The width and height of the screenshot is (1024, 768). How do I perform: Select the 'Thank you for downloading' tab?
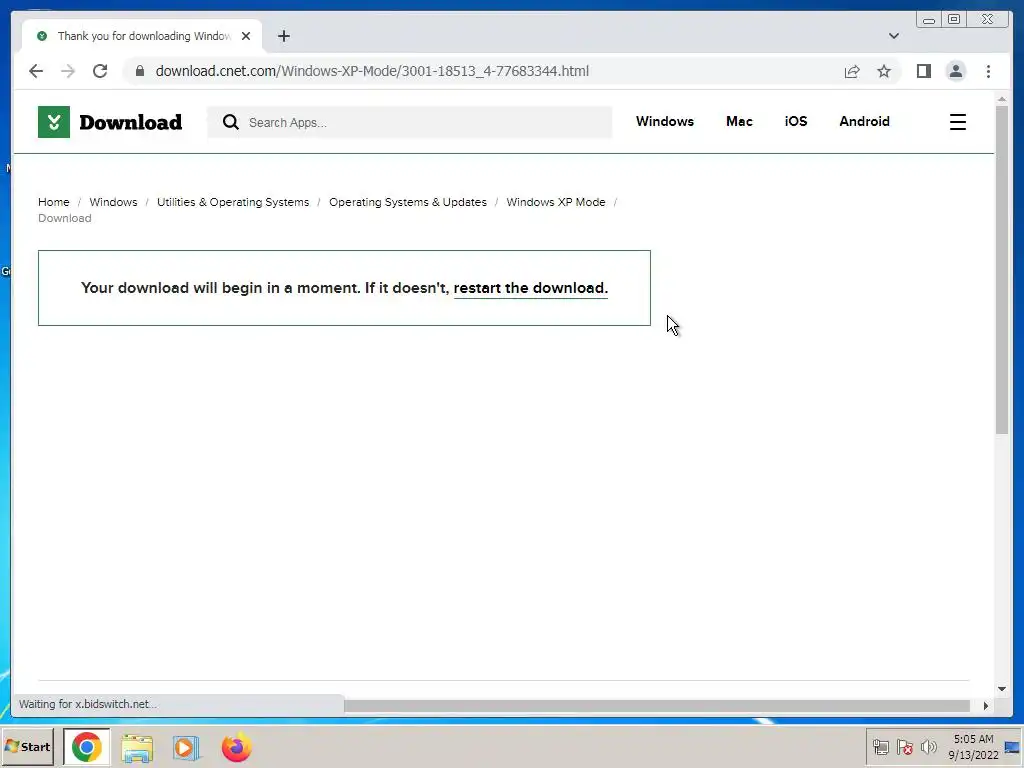coord(143,36)
